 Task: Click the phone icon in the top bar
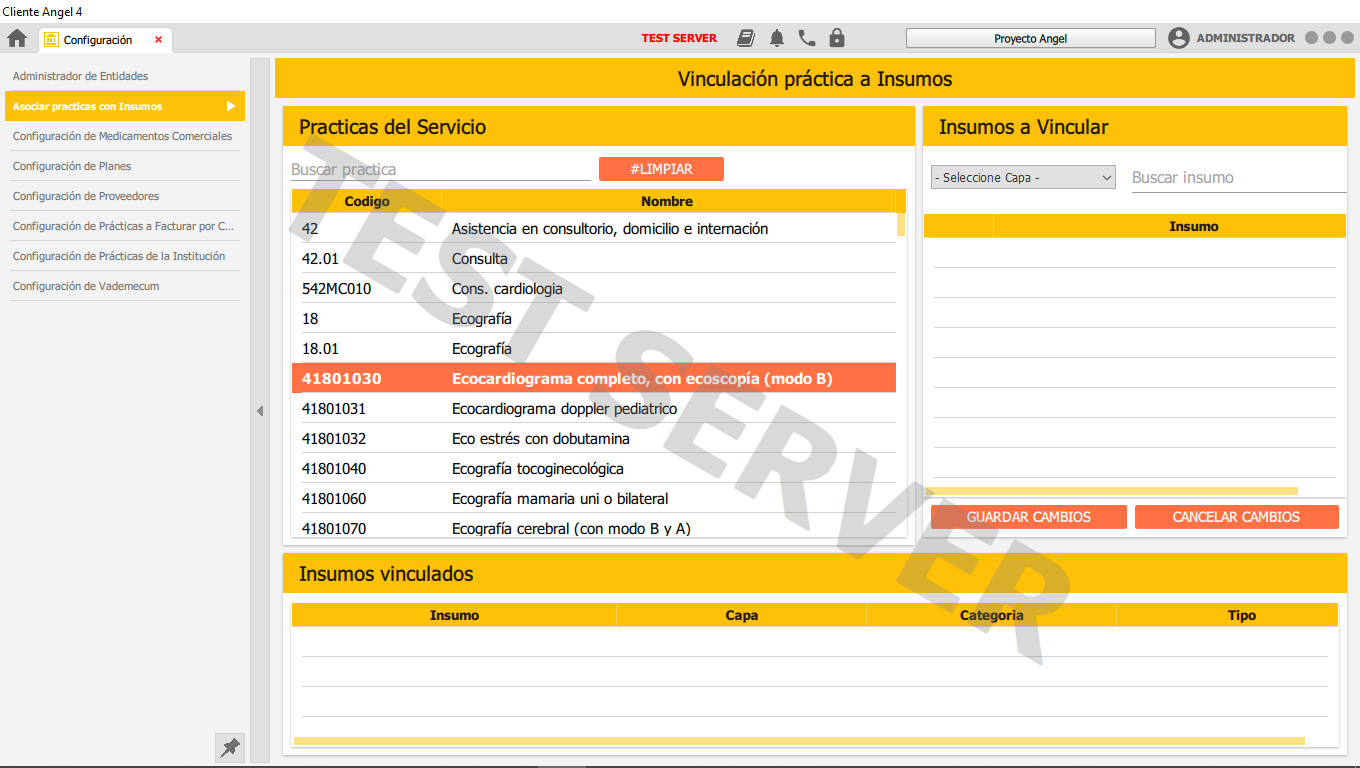point(807,37)
